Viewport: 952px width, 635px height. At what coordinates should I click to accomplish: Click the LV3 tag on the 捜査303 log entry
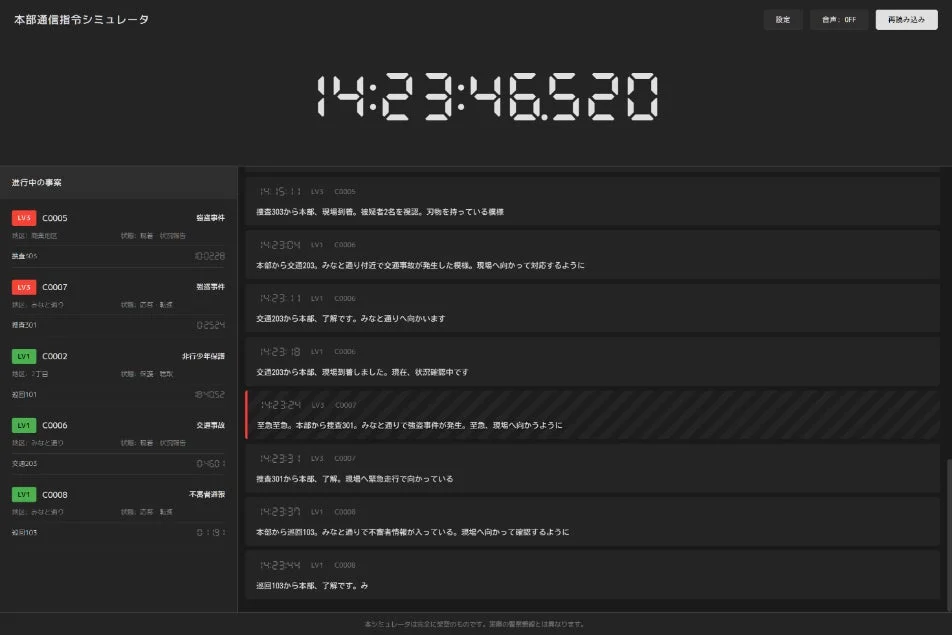[x=316, y=191]
